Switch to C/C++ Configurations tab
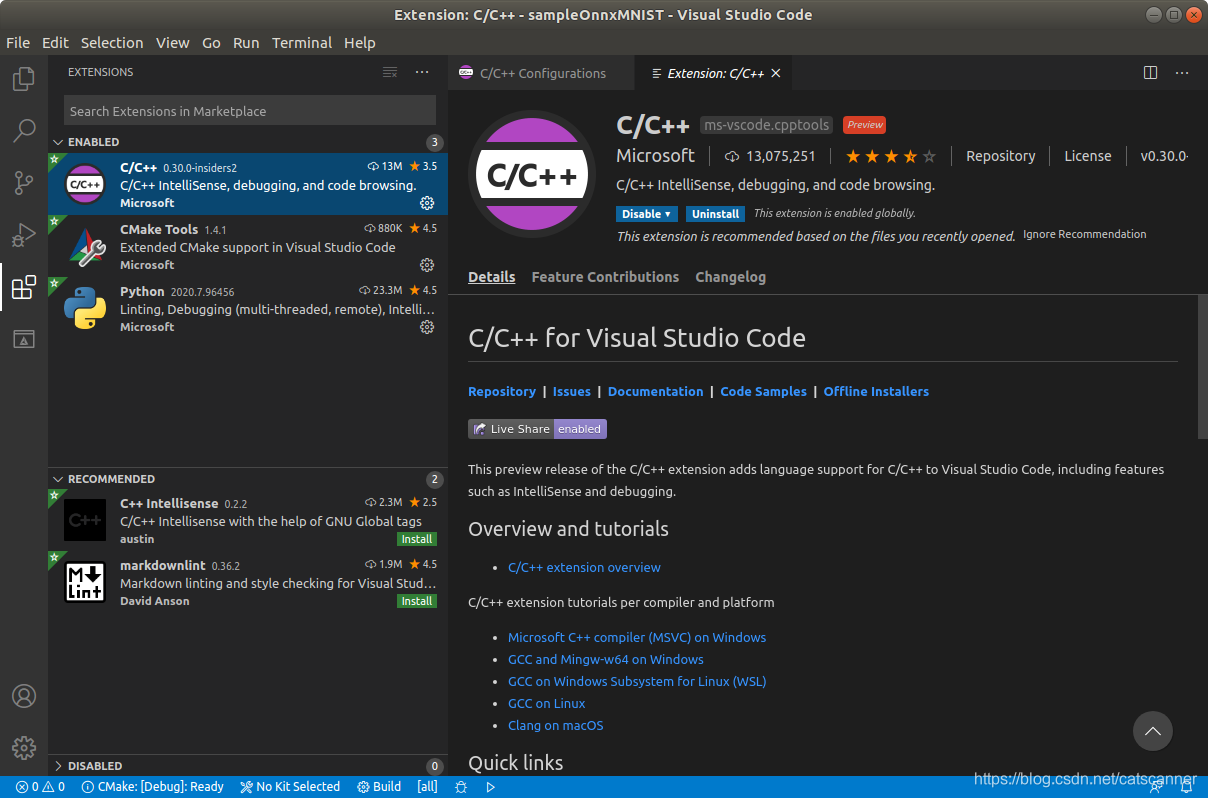 pyautogui.click(x=541, y=73)
